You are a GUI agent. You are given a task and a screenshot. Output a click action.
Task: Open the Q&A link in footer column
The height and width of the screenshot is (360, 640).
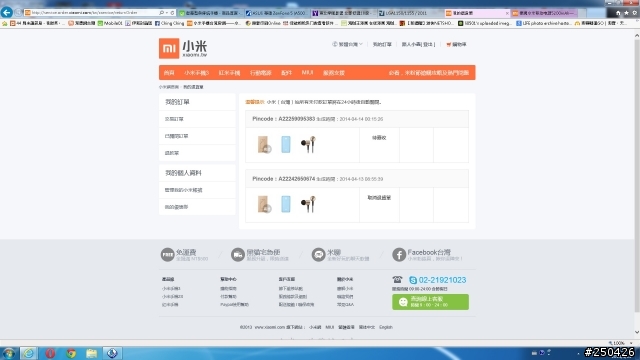point(345,305)
